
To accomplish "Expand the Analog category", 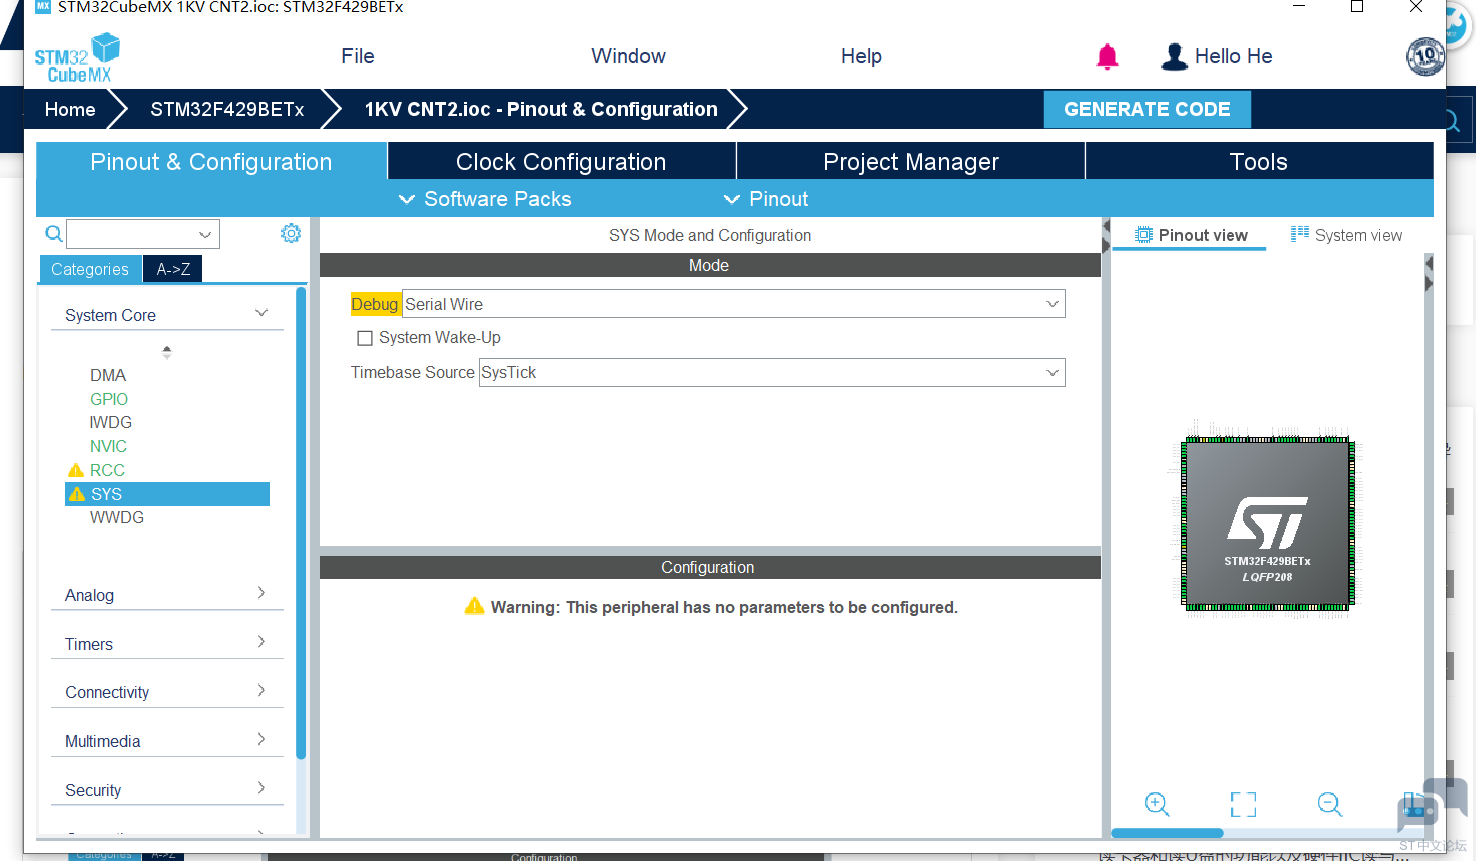I will (x=167, y=595).
